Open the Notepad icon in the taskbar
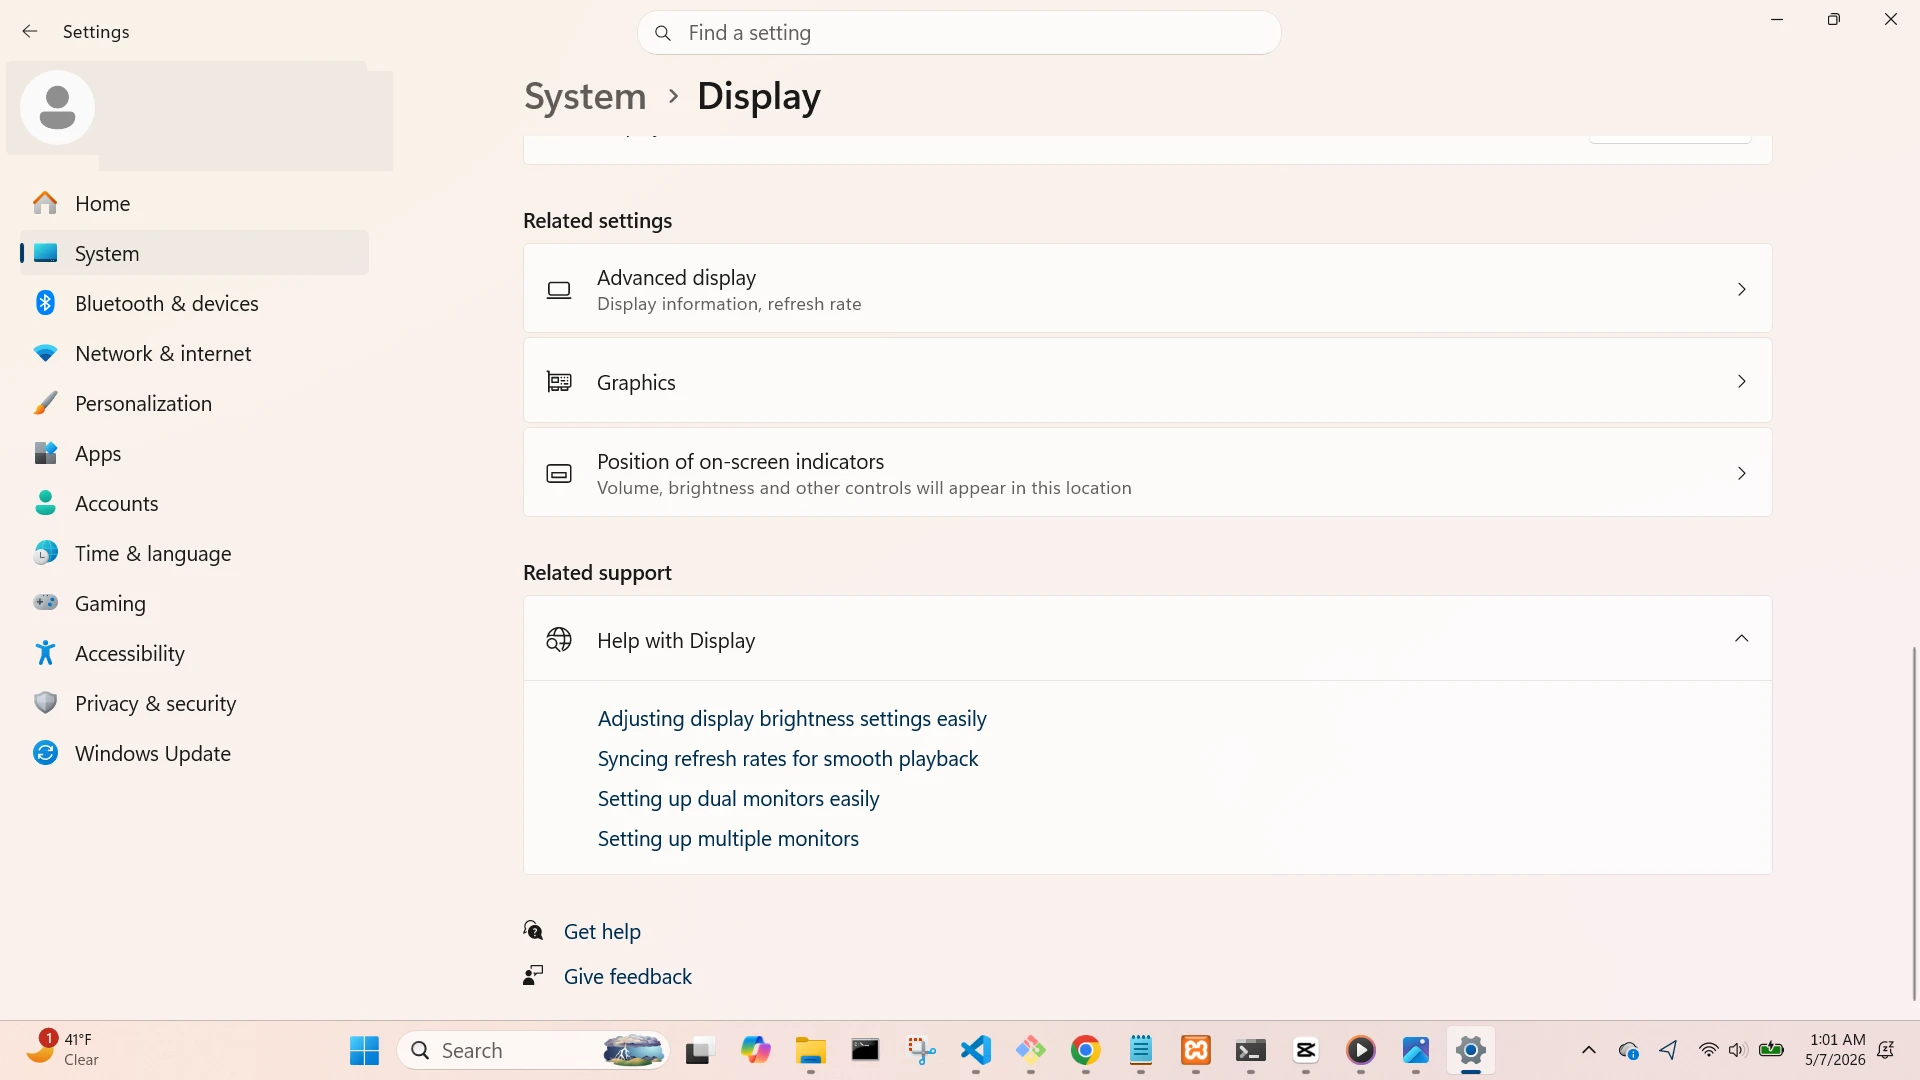 pos(1140,1050)
